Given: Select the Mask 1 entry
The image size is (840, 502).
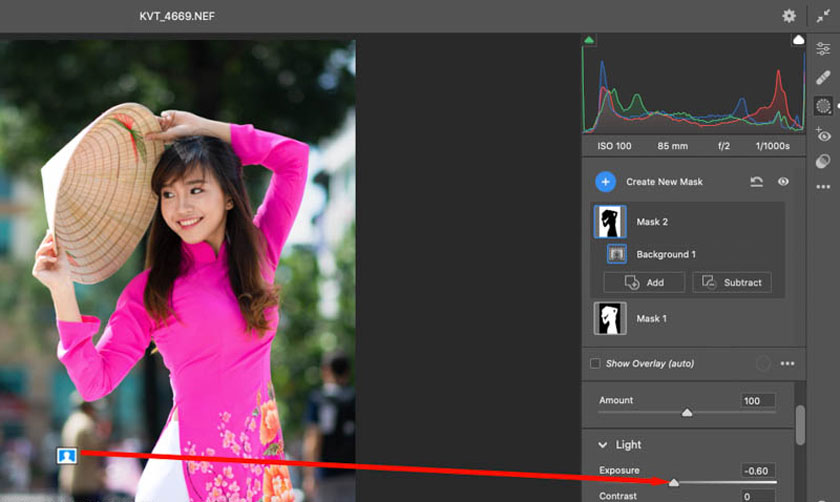Looking at the screenshot, I should coord(651,318).
